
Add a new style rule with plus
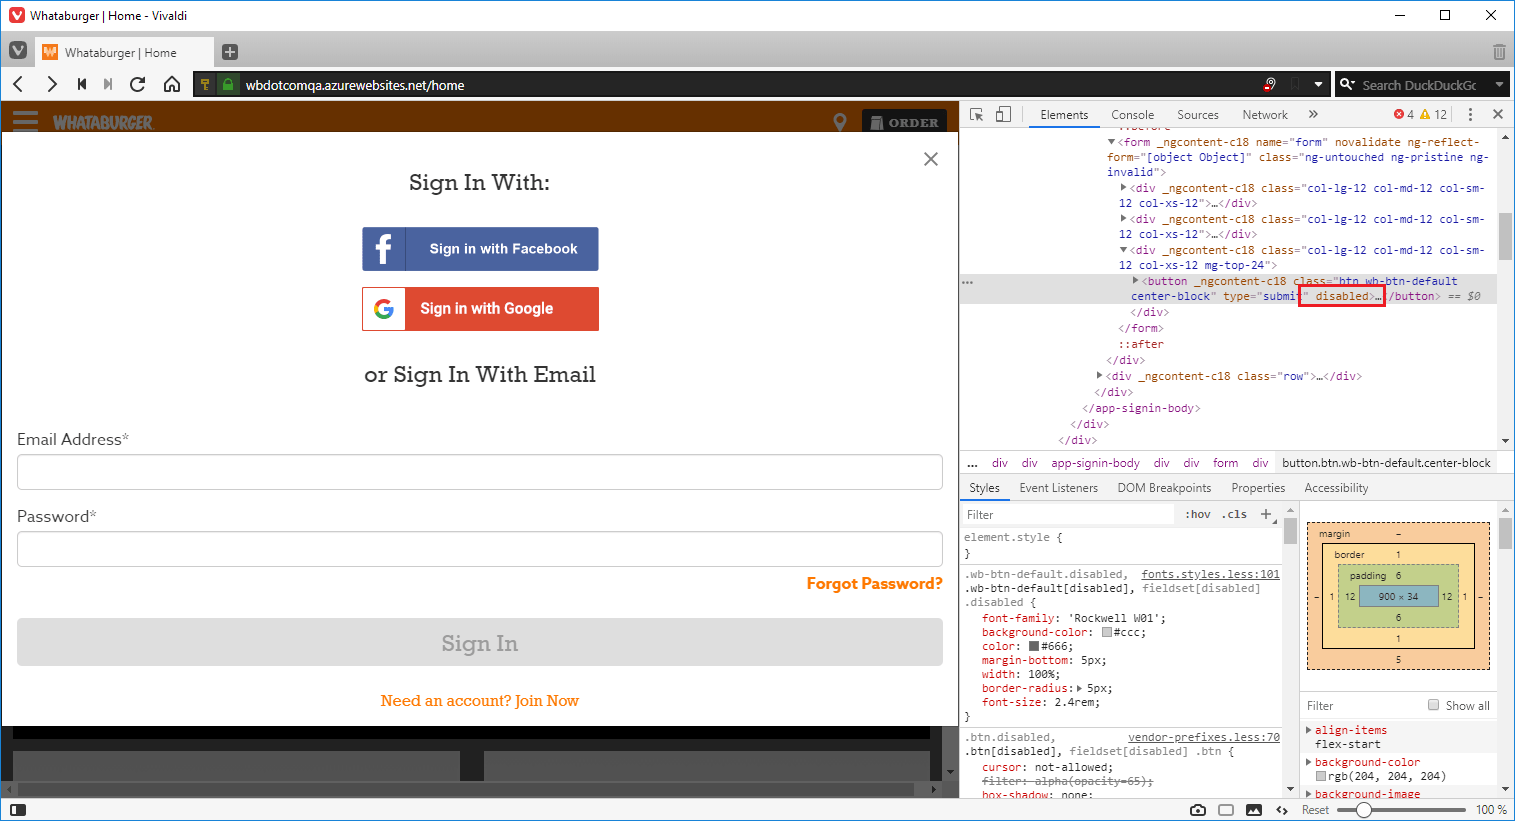1266,514
